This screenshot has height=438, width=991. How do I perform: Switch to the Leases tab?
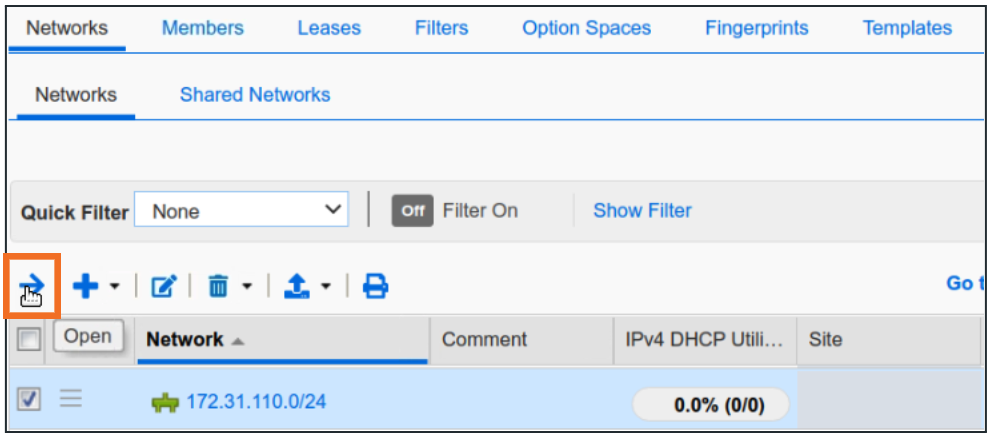[x=328, y=28]
